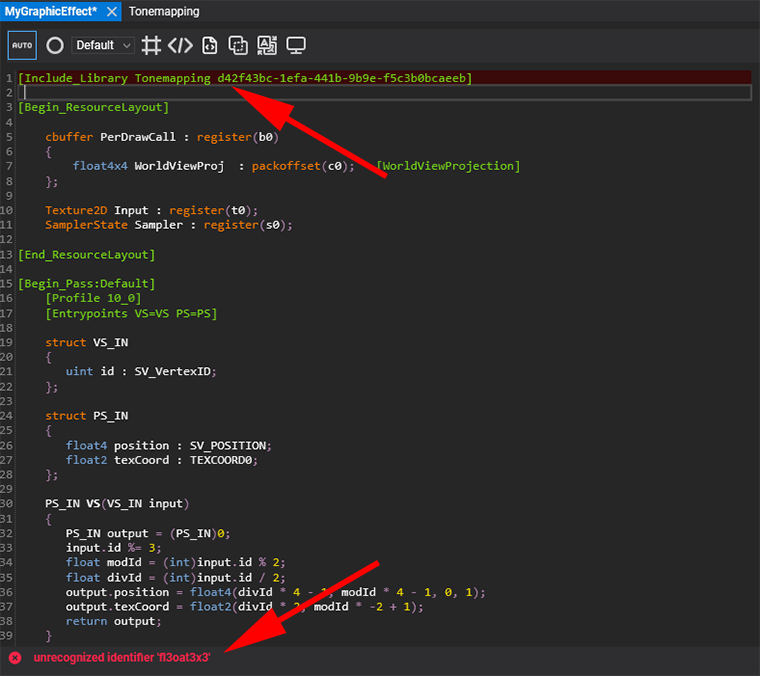Place cursor on empty line 2
The height and width of the screenshot is (676, 760).
(300, 92)
